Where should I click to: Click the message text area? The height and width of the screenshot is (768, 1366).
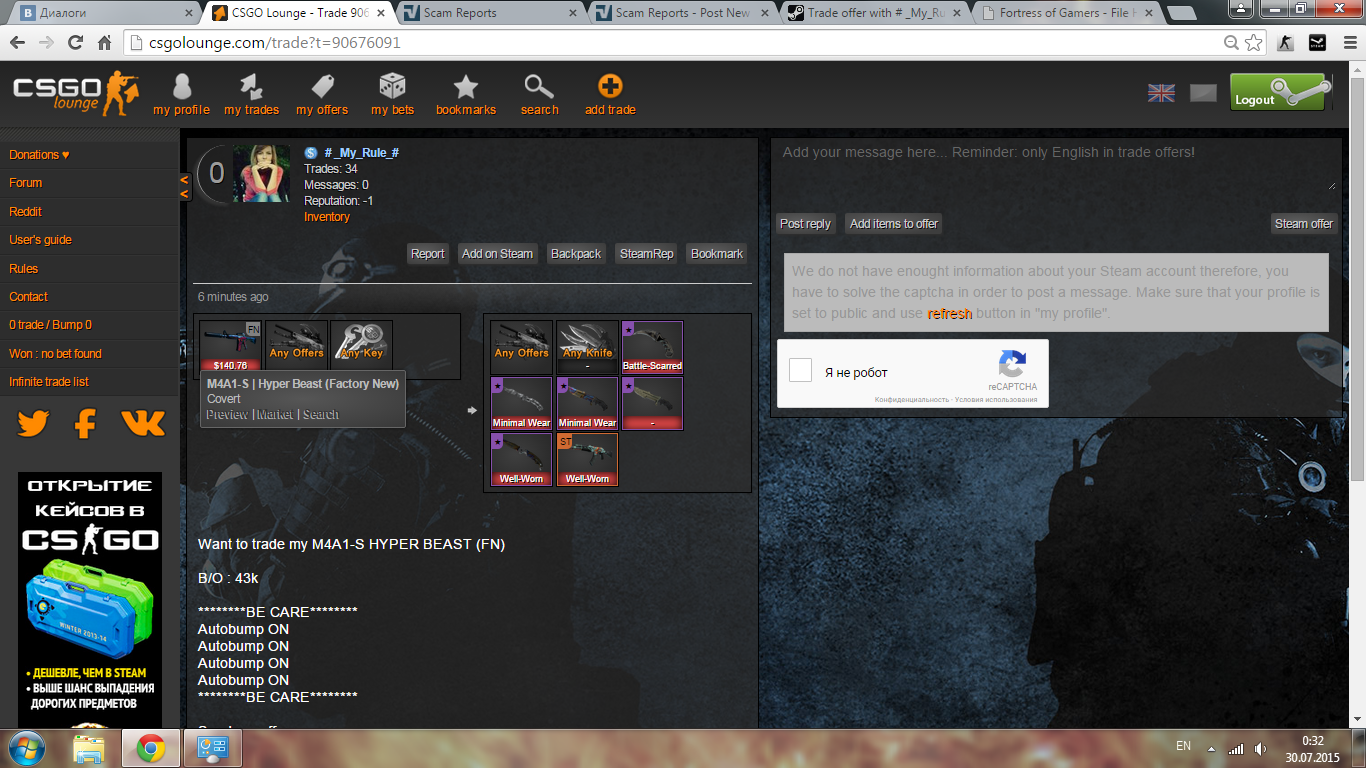[x=1055, y=165]
